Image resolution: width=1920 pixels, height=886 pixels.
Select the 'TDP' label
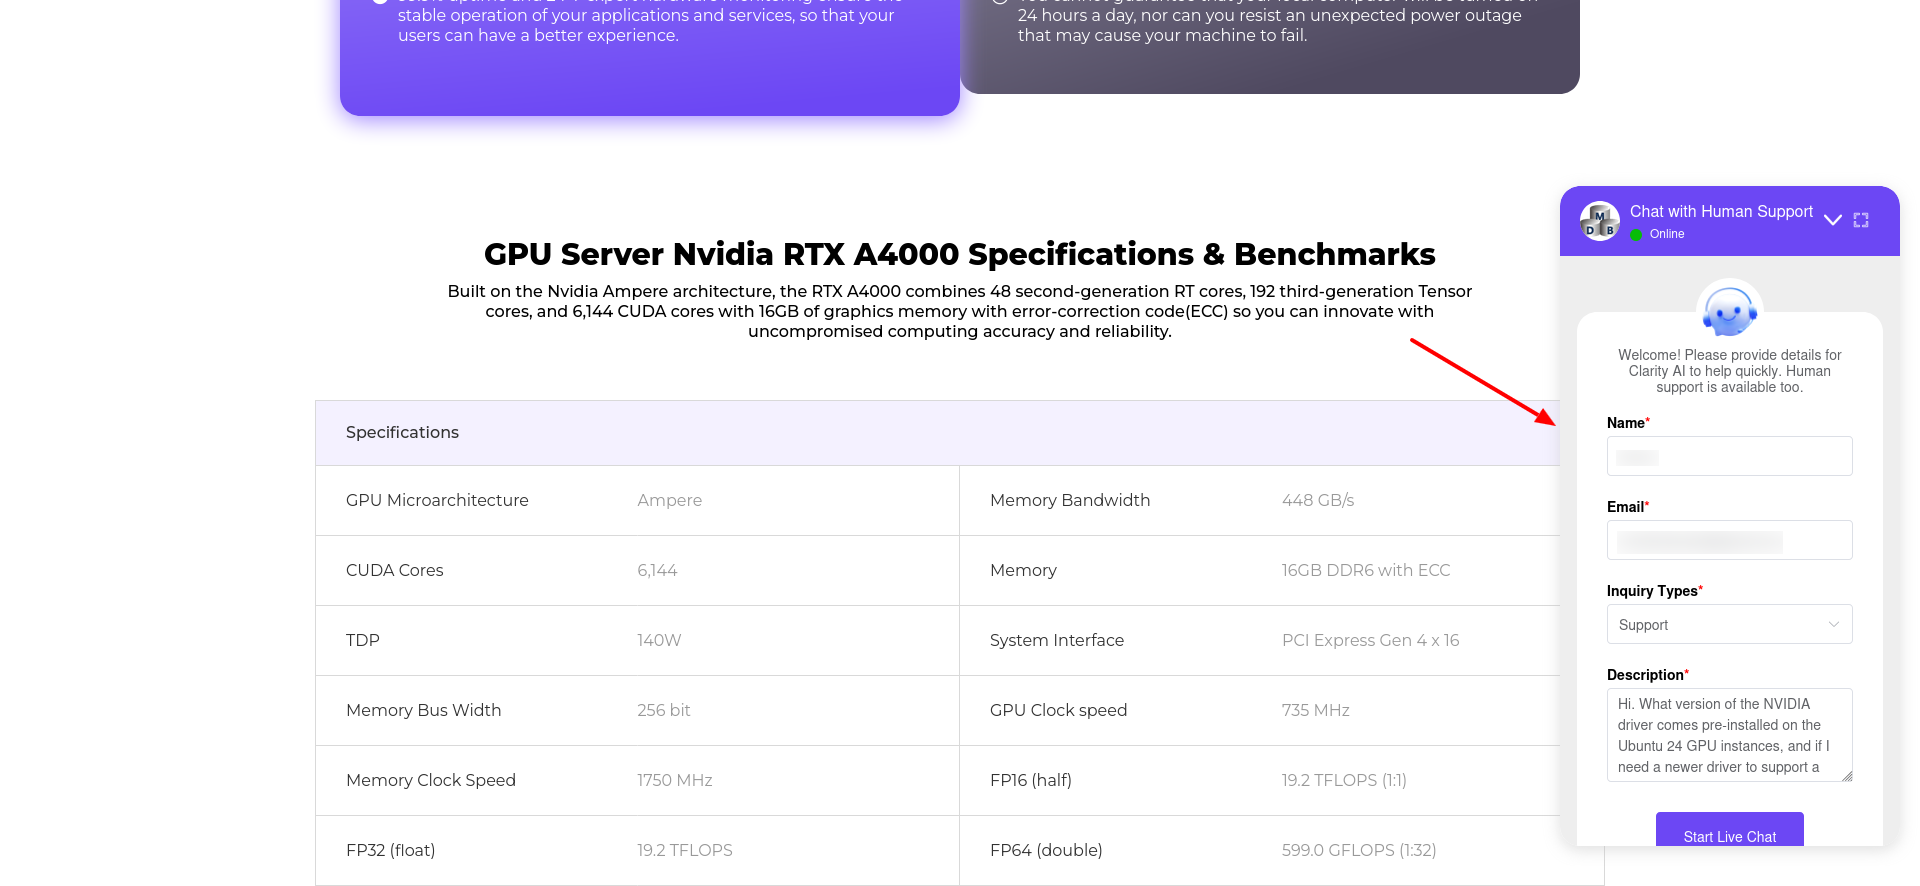tap(363, 640)
